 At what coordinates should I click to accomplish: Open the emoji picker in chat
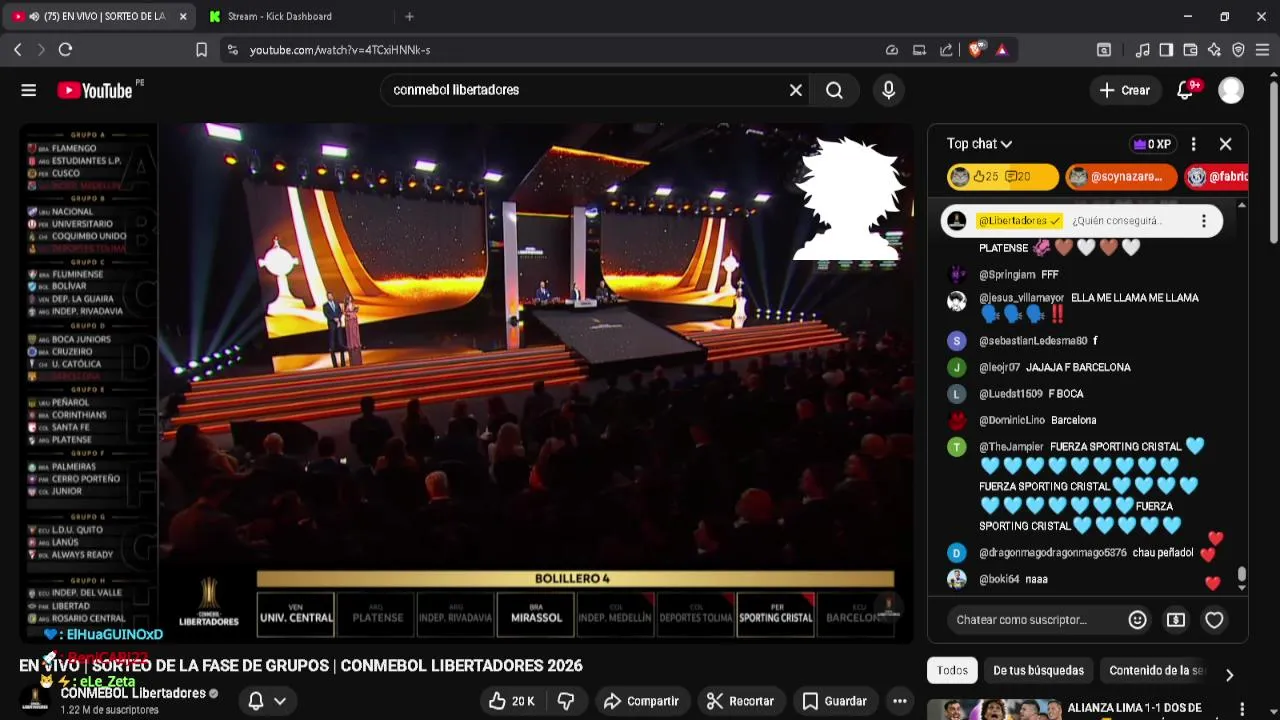[x=1137, y=620]
